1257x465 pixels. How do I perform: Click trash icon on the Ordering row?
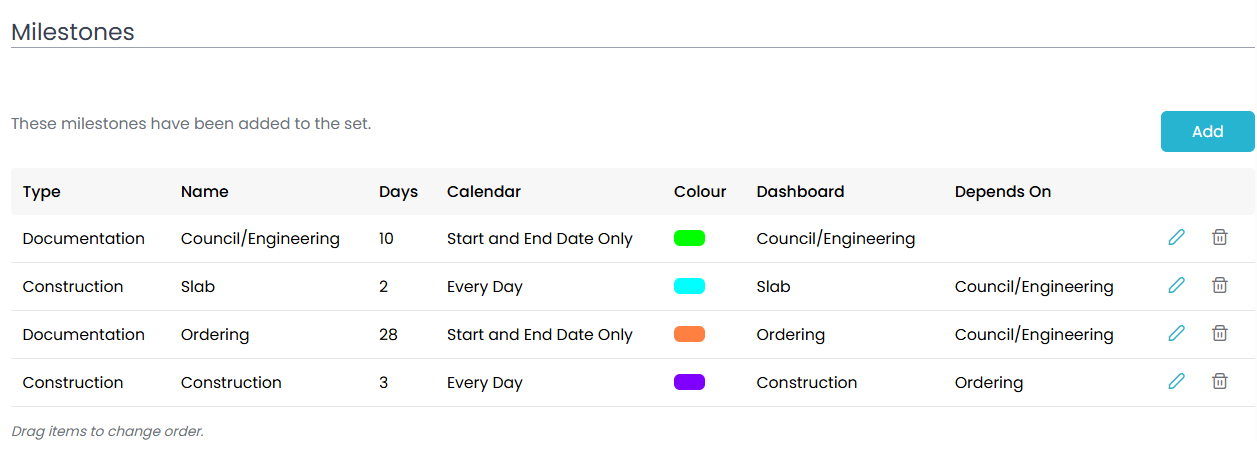click(1219, 333)
